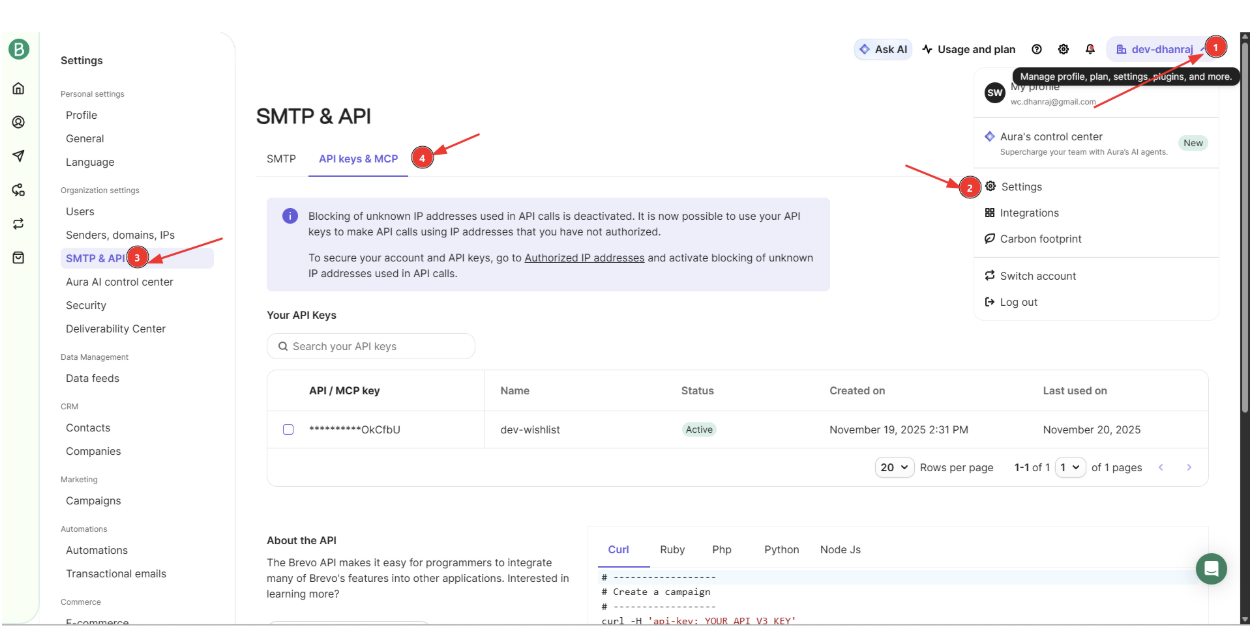Click the info icon in the IP blocking notice

pos(290,216)
